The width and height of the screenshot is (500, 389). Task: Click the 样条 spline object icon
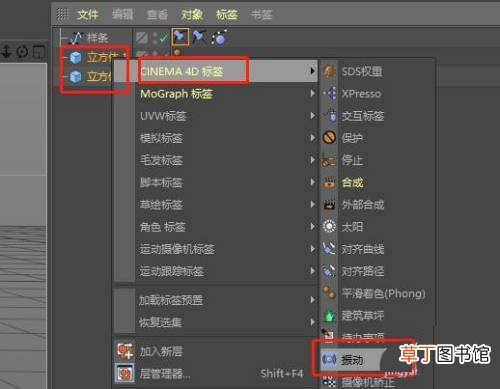point(76,38)
